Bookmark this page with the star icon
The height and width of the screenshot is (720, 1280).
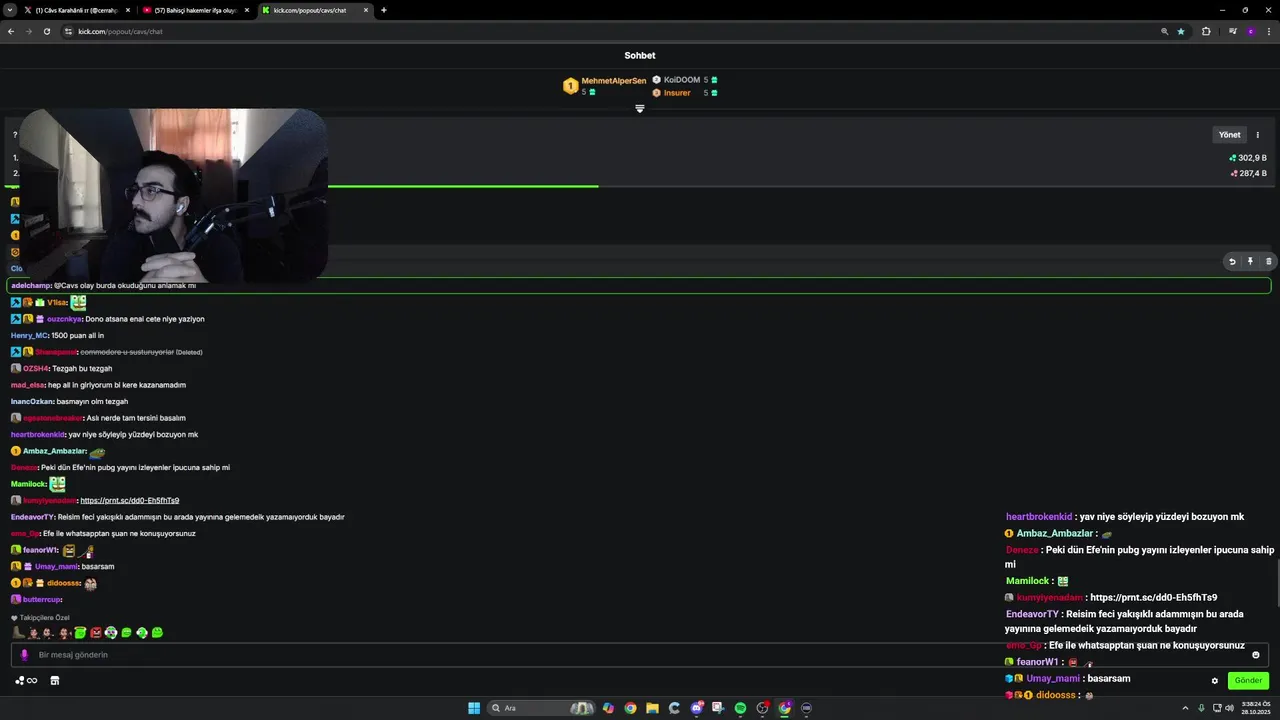click(1181, 31)
